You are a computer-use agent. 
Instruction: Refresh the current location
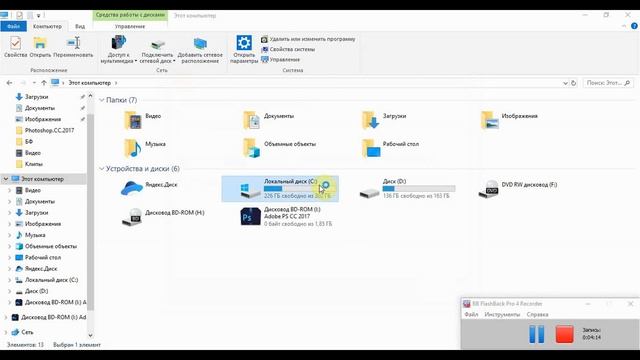click(573, 83)
